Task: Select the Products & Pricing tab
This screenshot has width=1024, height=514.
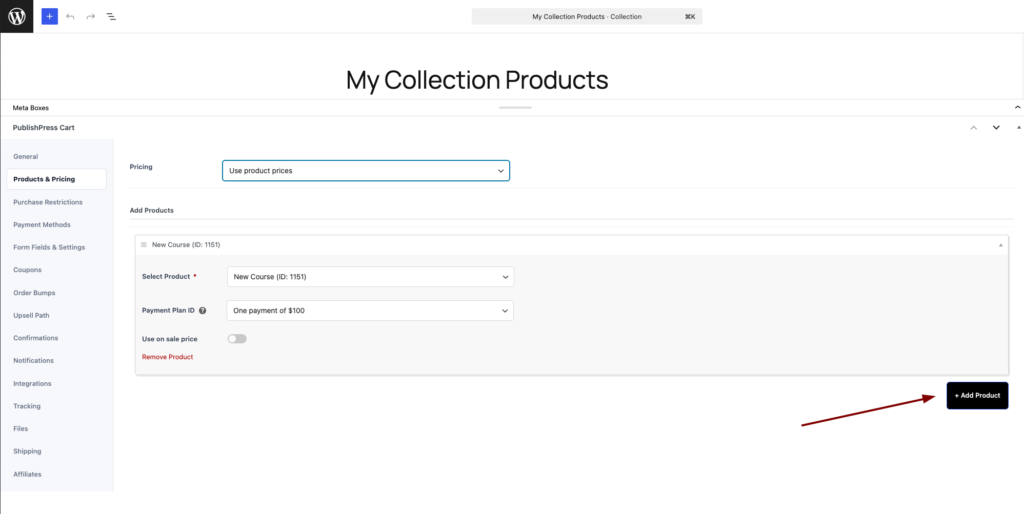Action: pyautogui.click(x=57, y=179)
